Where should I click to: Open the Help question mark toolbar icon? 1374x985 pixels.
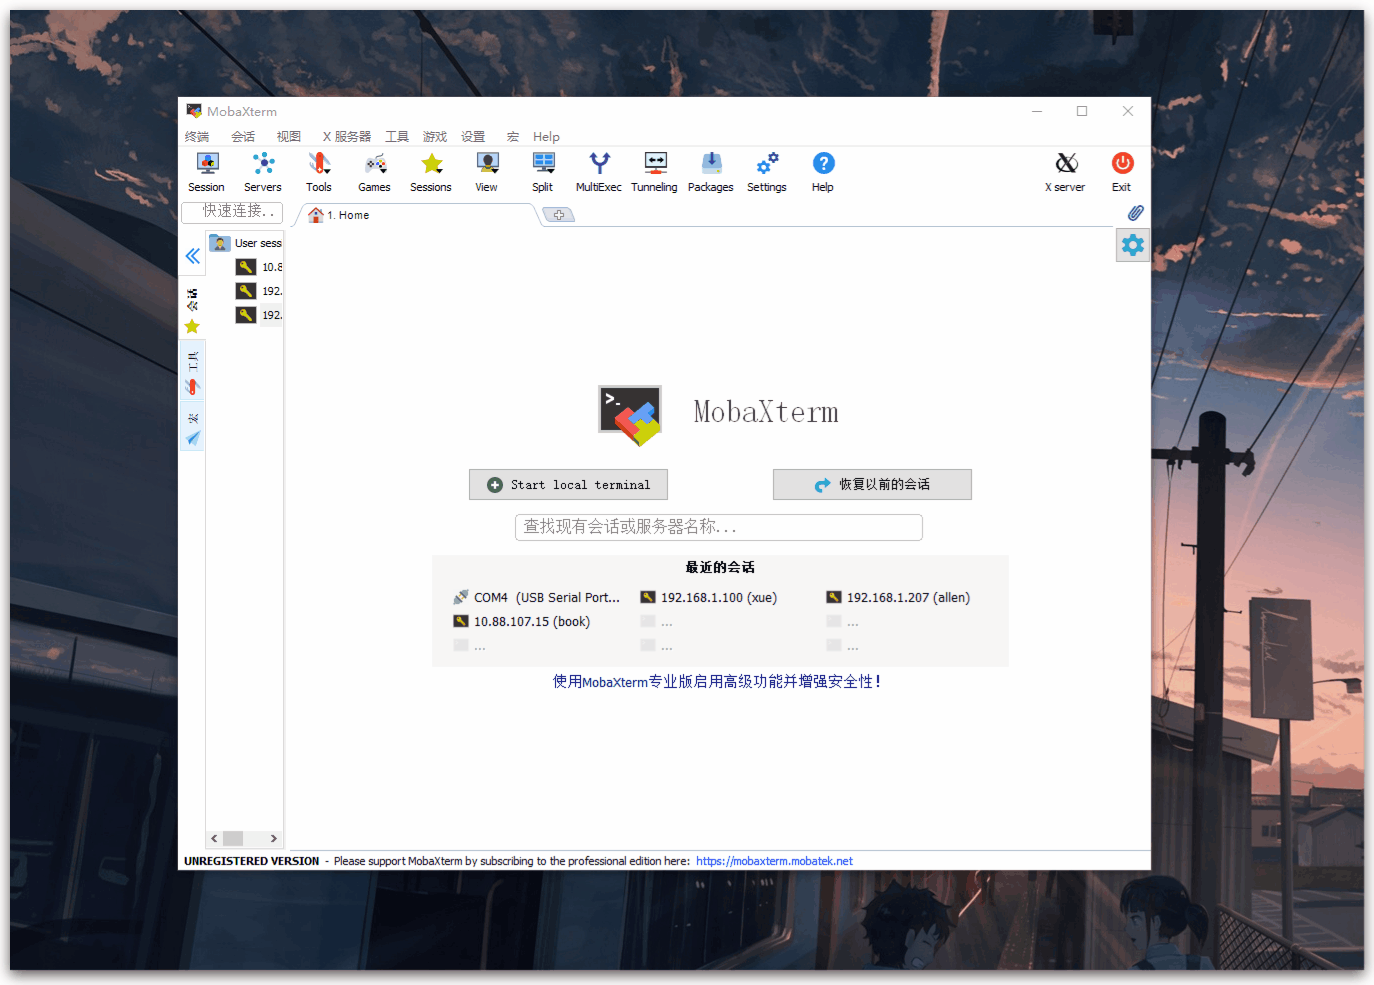point(823,171)
